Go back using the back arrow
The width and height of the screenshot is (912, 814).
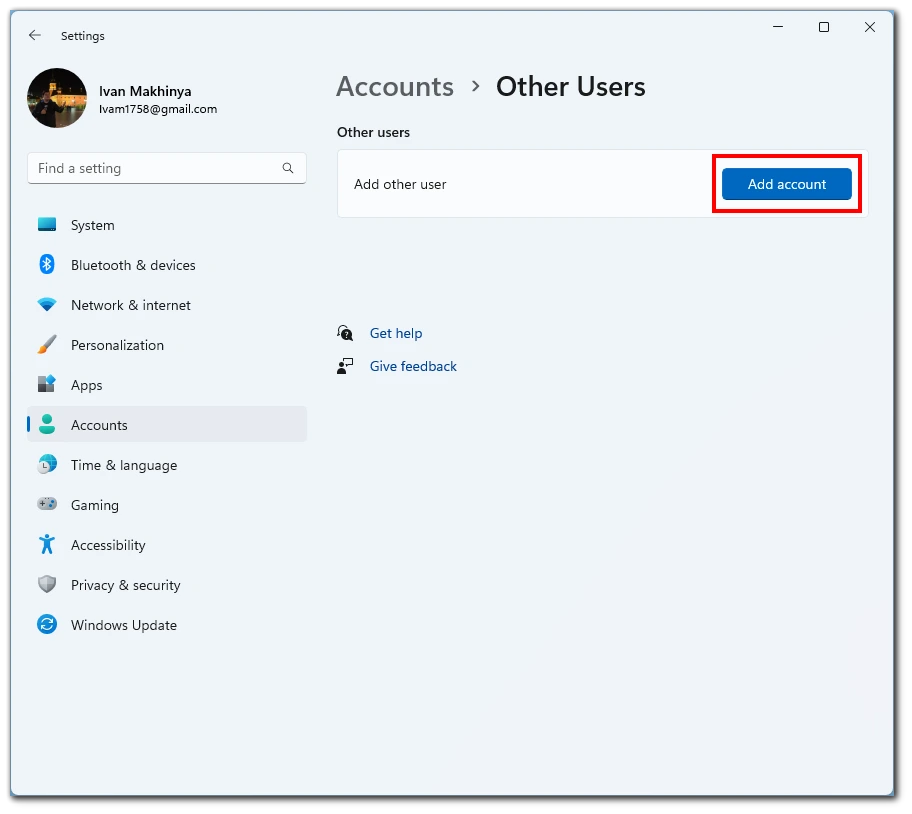tap(35, 35)
